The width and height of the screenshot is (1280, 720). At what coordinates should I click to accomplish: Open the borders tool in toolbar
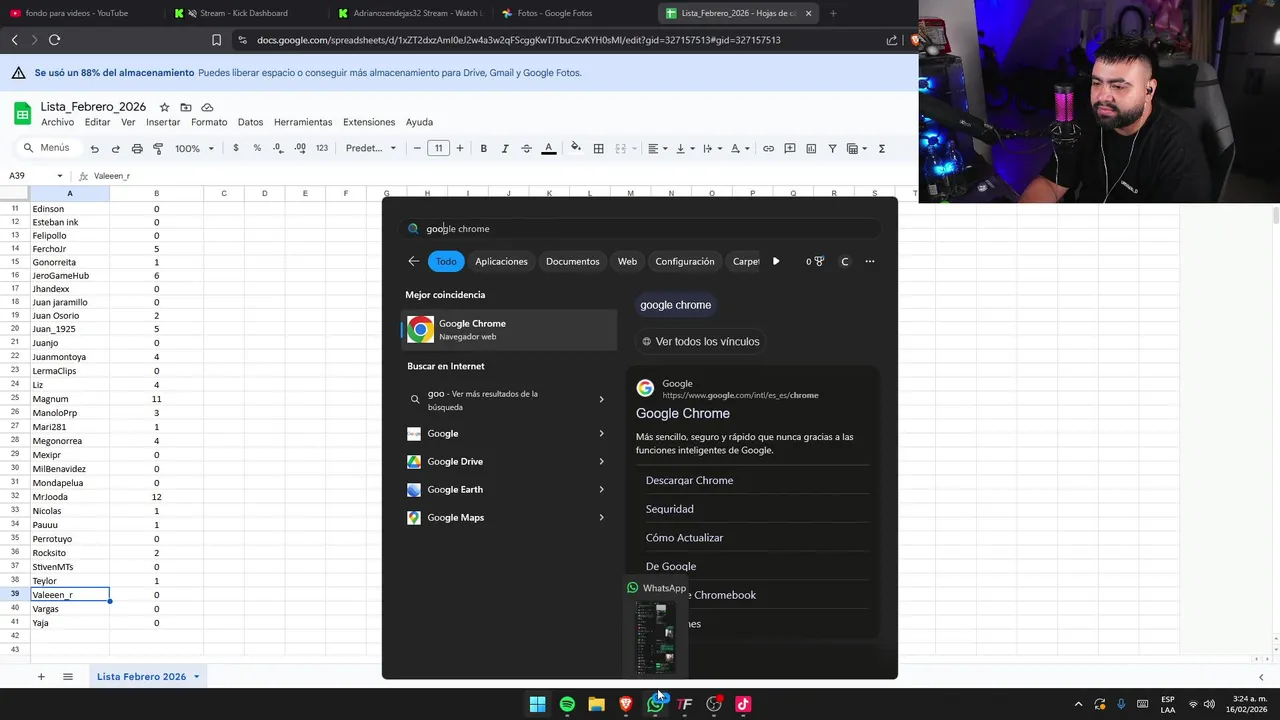598,148
